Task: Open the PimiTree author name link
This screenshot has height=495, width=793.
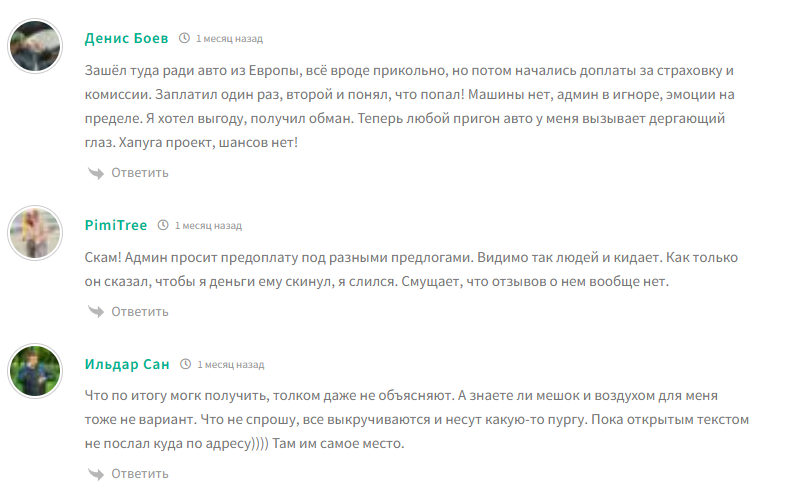Action: (116, 225)
